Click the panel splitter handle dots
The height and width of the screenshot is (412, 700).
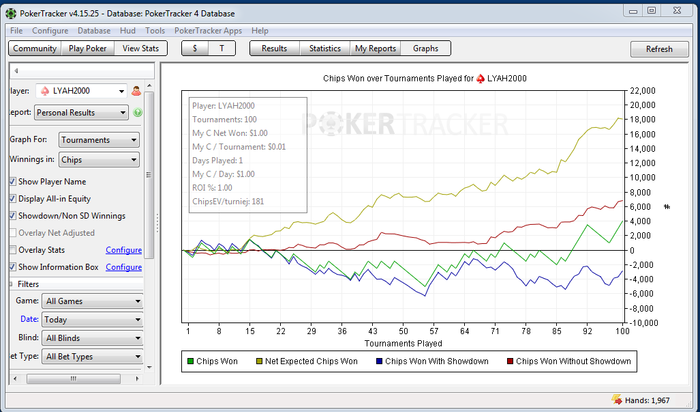coord(157,223)
